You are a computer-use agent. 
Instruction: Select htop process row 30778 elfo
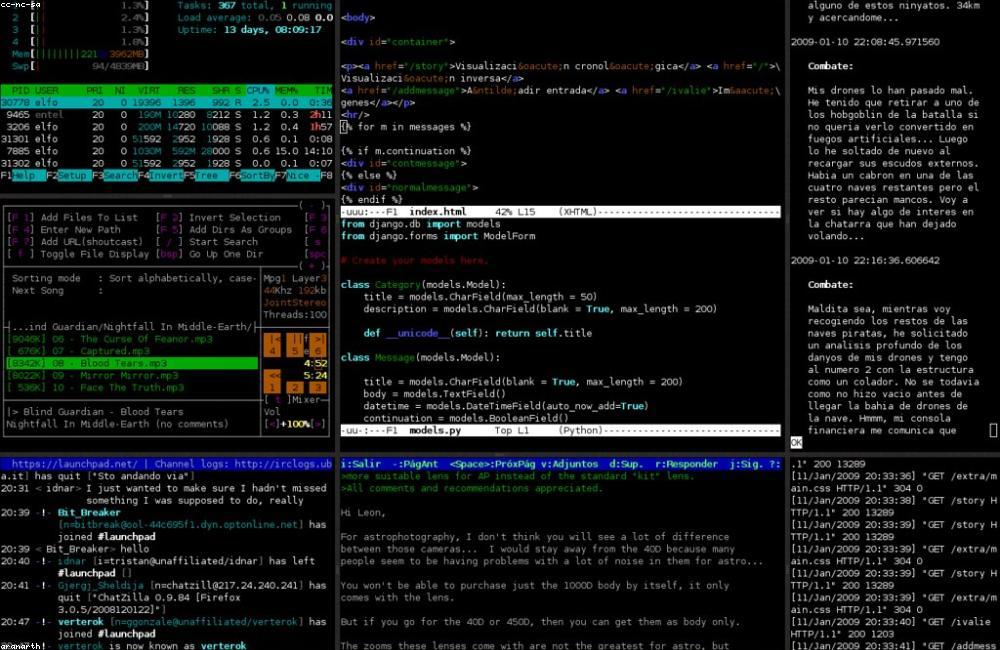click(x=166, y=103)
